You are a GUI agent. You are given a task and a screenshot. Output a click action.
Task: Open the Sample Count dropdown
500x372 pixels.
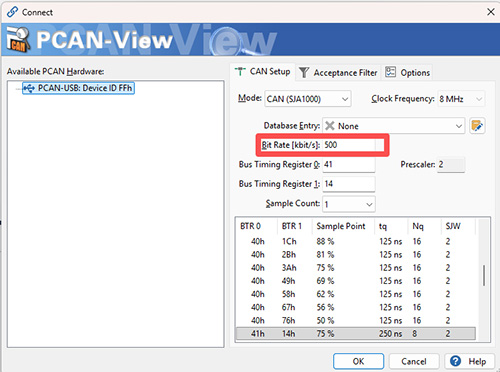point(349,204)
